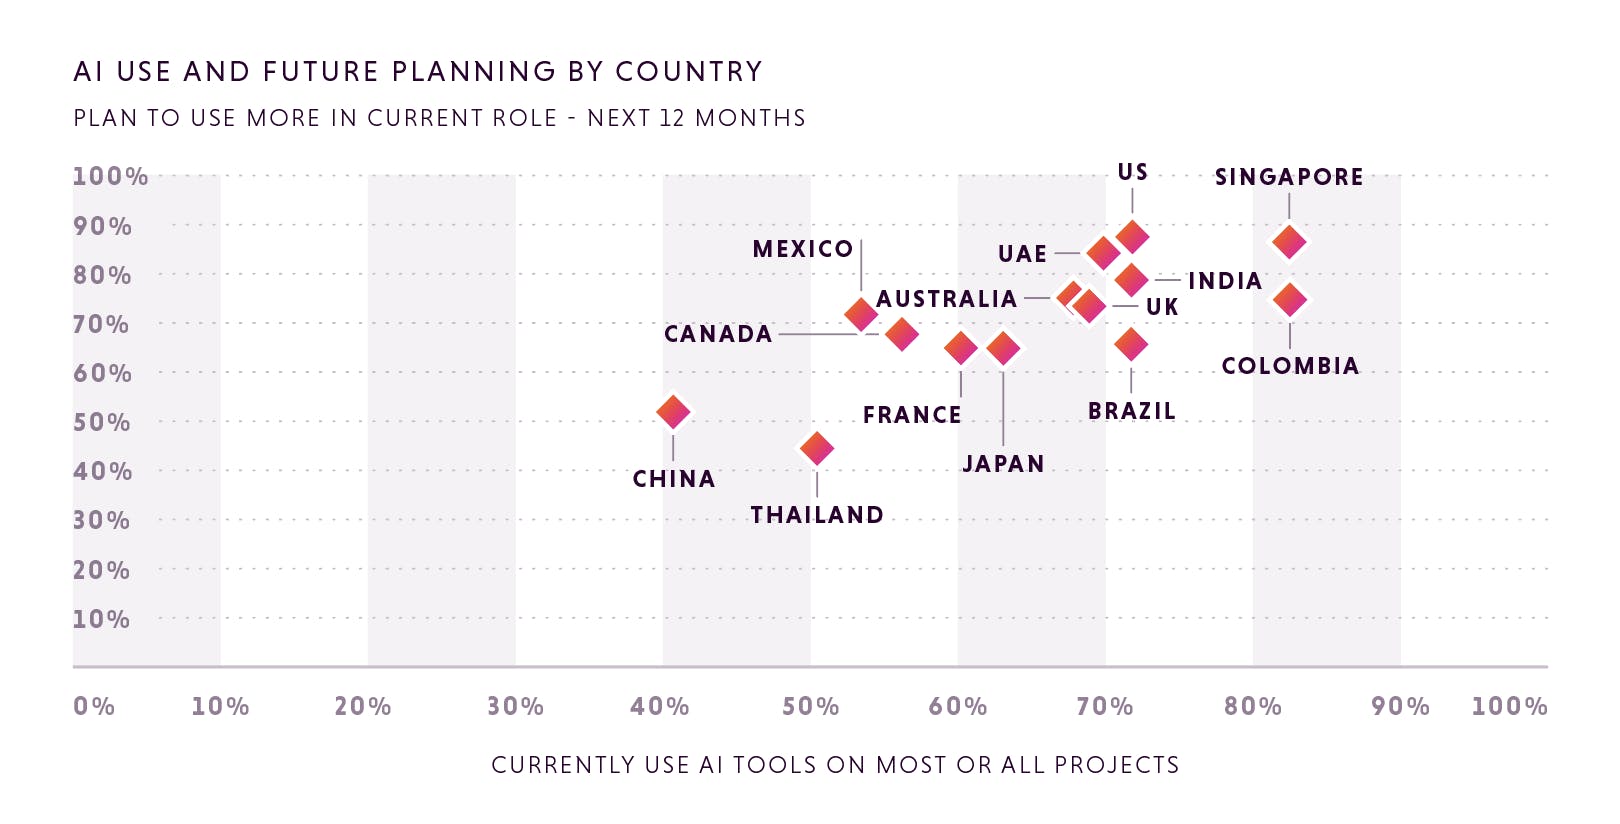Select the Mexico diamond marker

point(861,314)
